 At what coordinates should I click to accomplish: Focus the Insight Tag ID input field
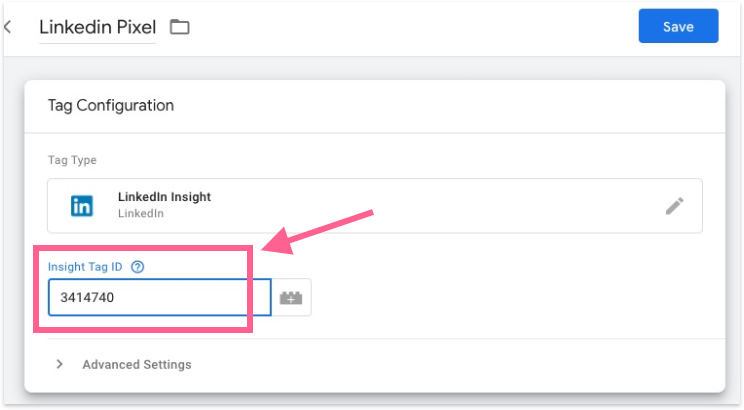pos(160,298)
